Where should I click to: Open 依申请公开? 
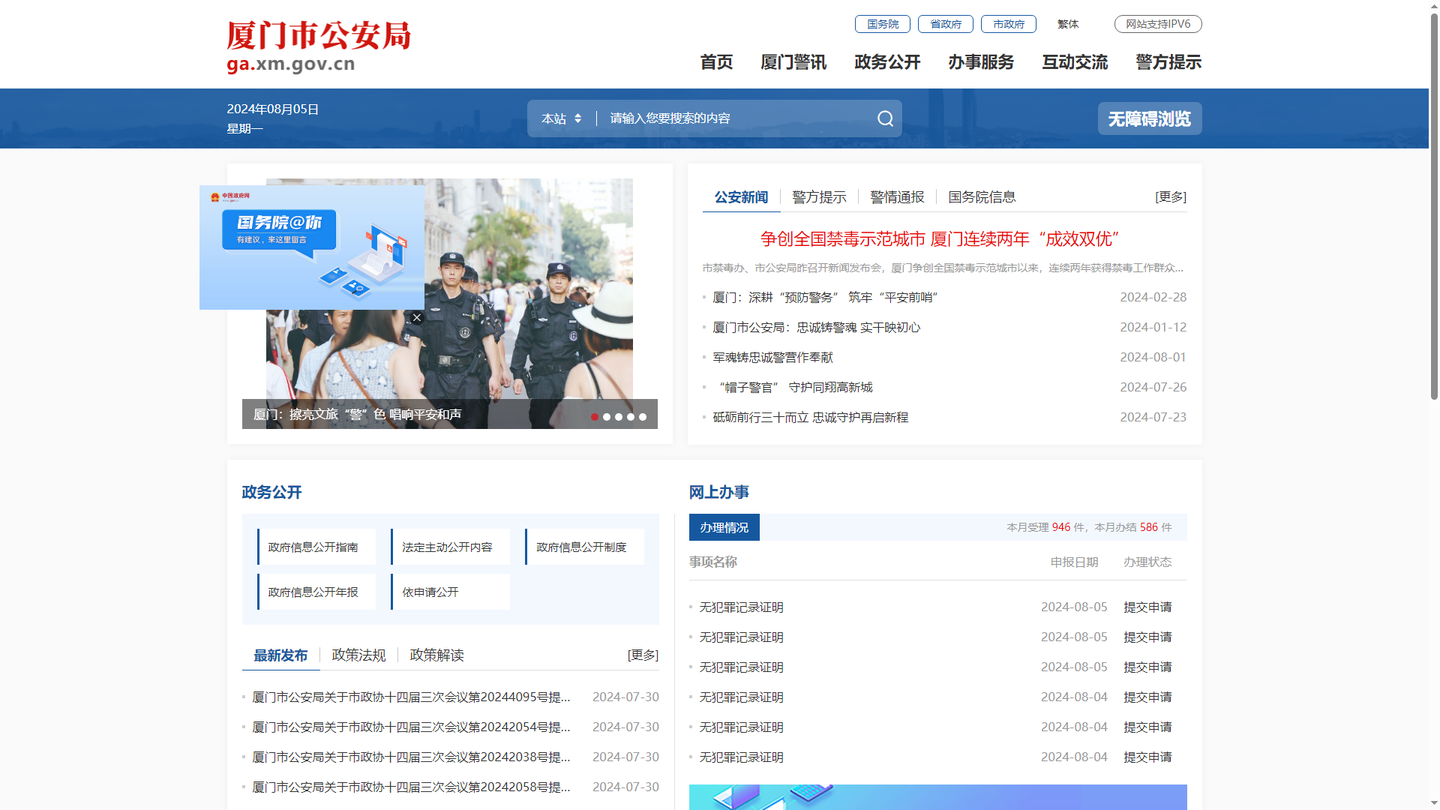click(451, 592)
